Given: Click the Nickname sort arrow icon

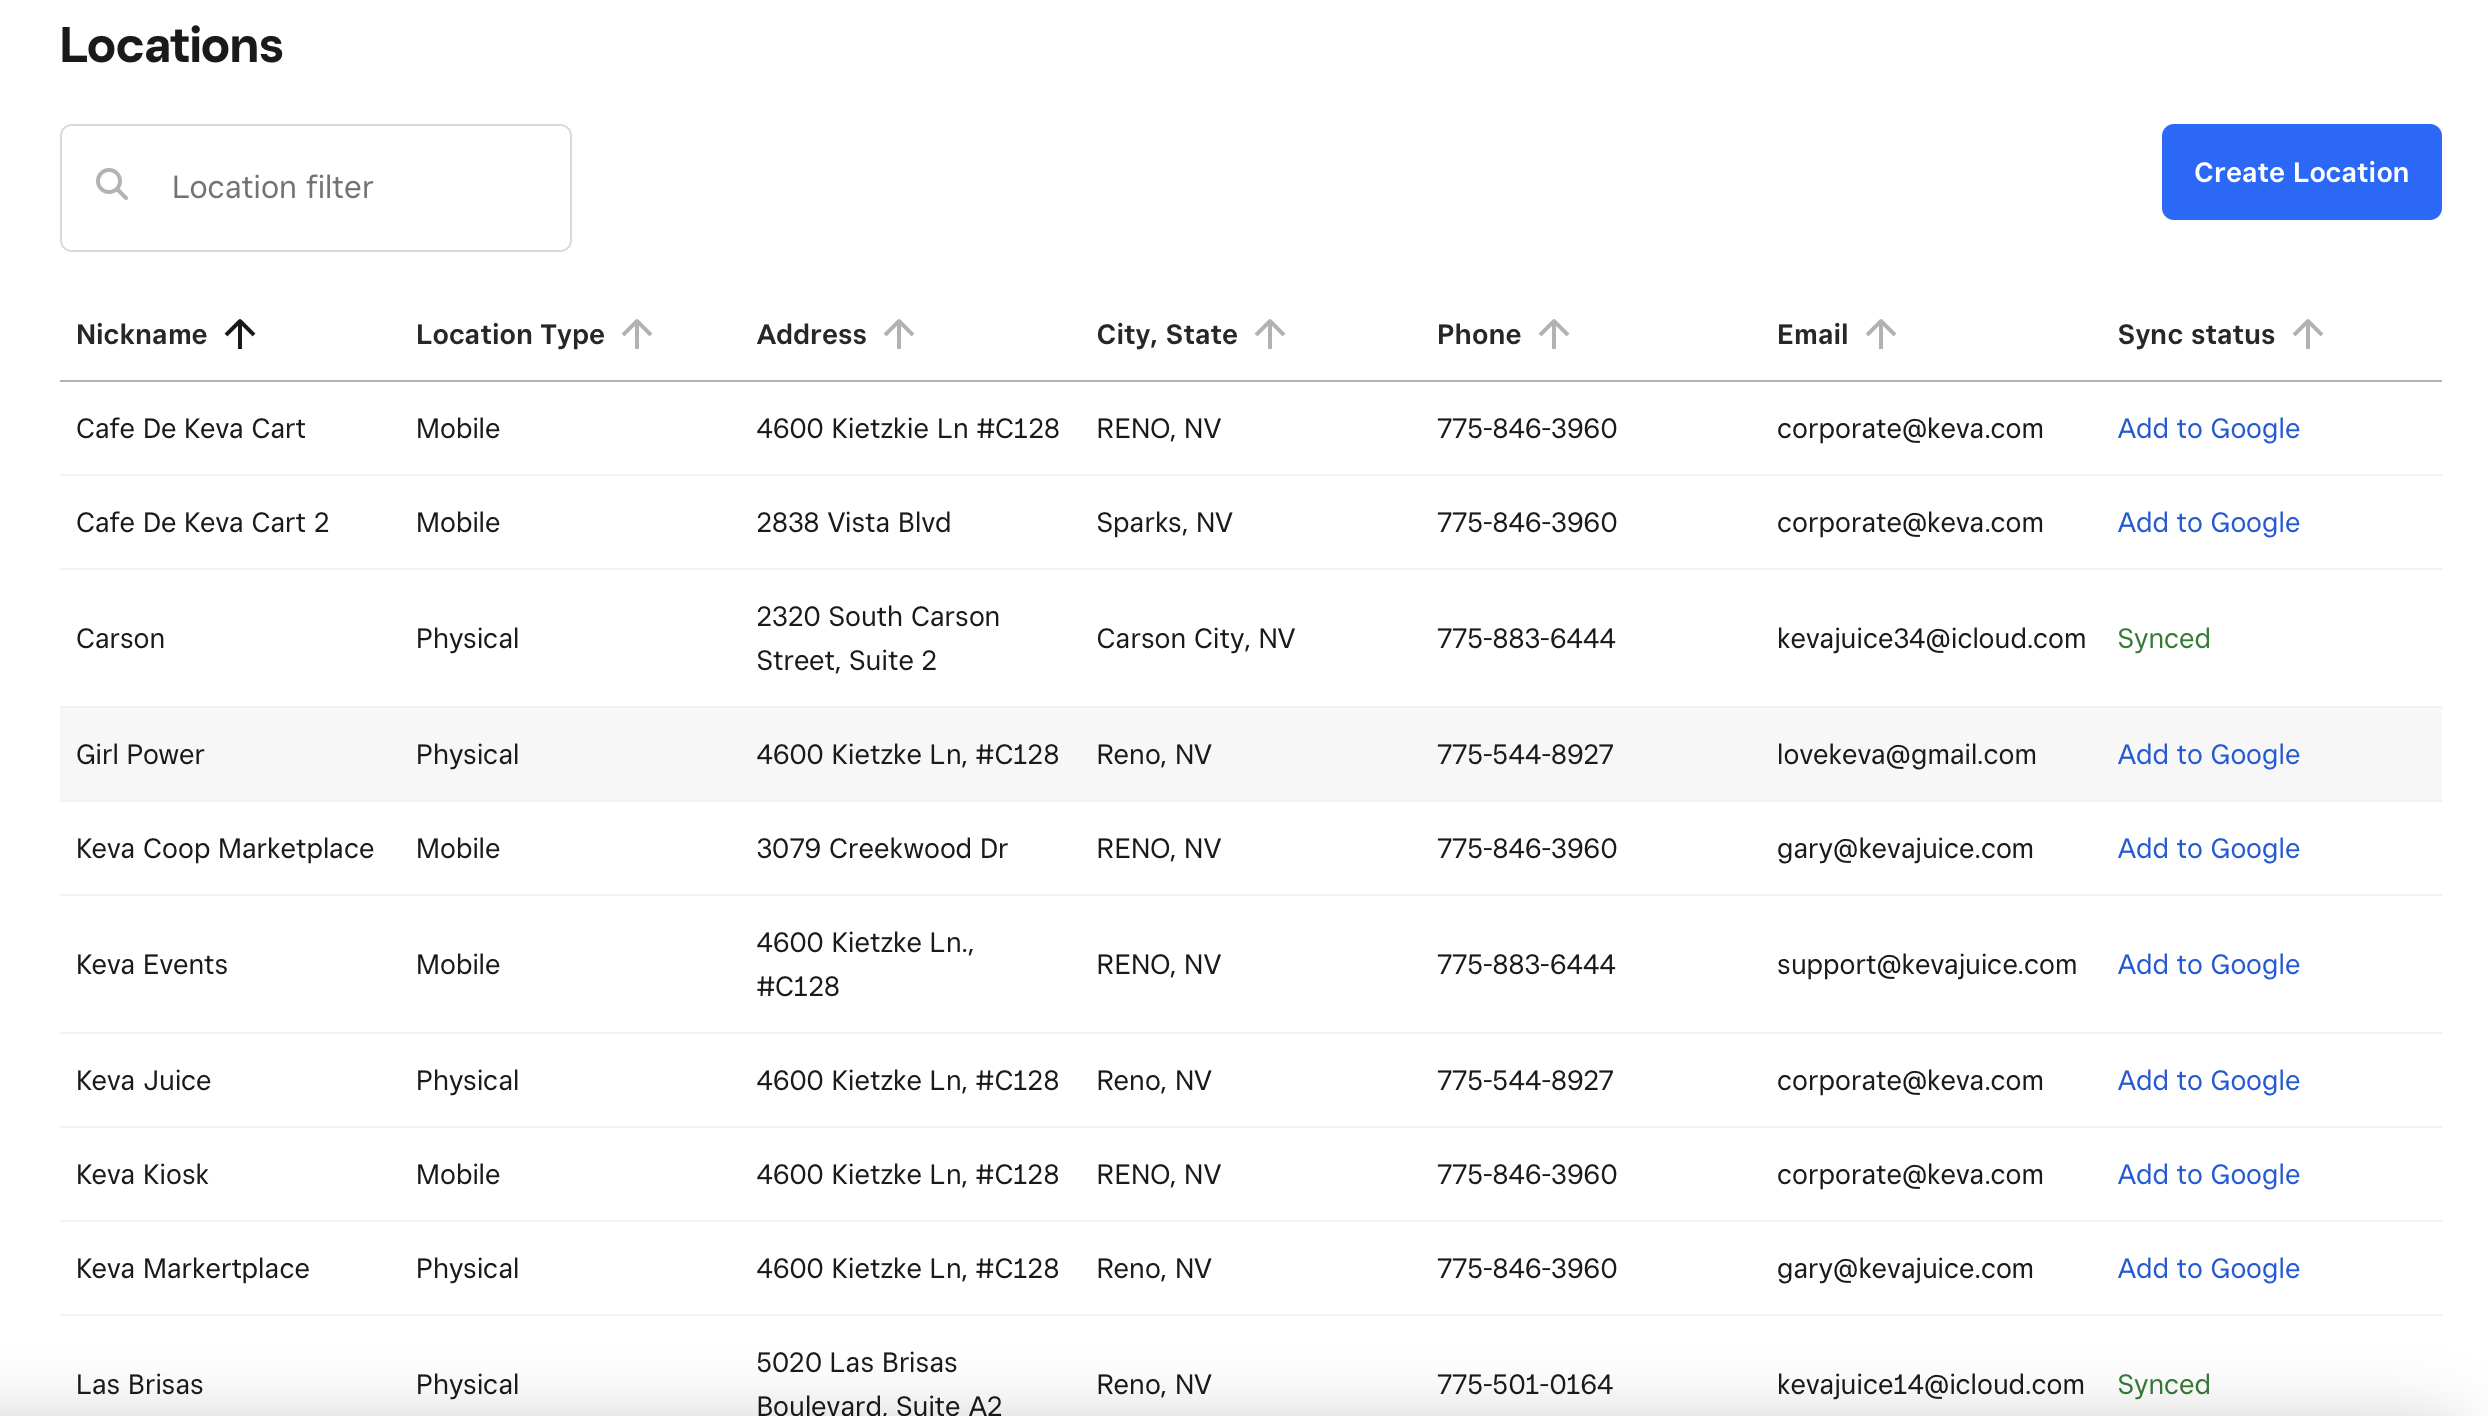Looking at the screenshot, I should (240, 334).
